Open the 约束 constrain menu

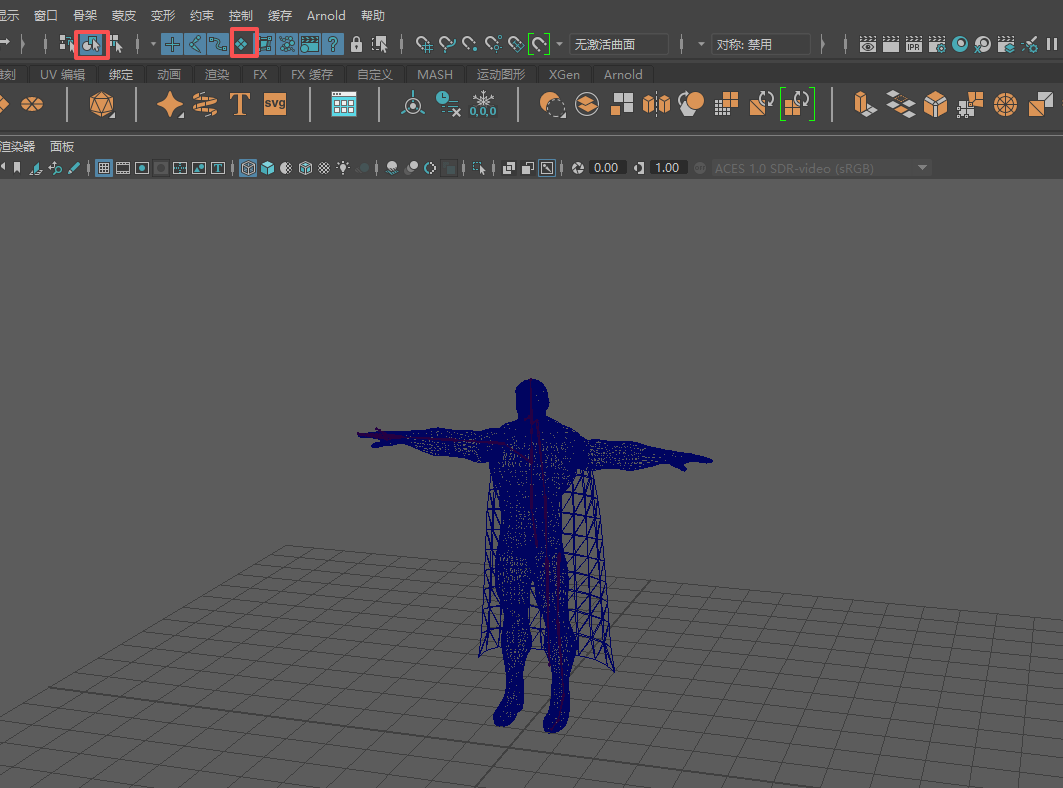[201, 16]
